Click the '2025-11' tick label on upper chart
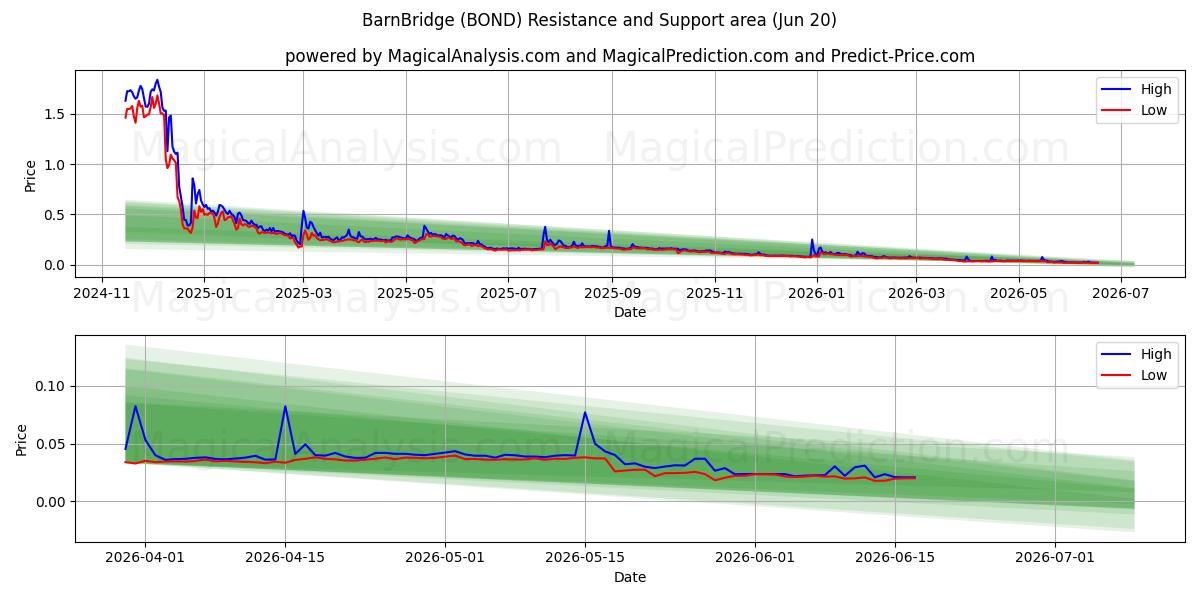This screenshot has height=600, width=1200. tap(714, 293)
